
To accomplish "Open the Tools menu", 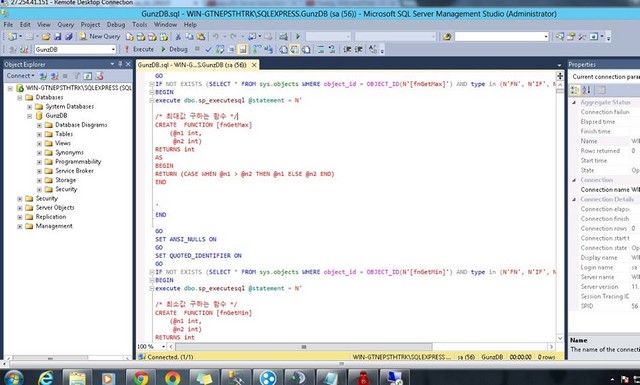I will pyautogui.click(x=139, y=24).
